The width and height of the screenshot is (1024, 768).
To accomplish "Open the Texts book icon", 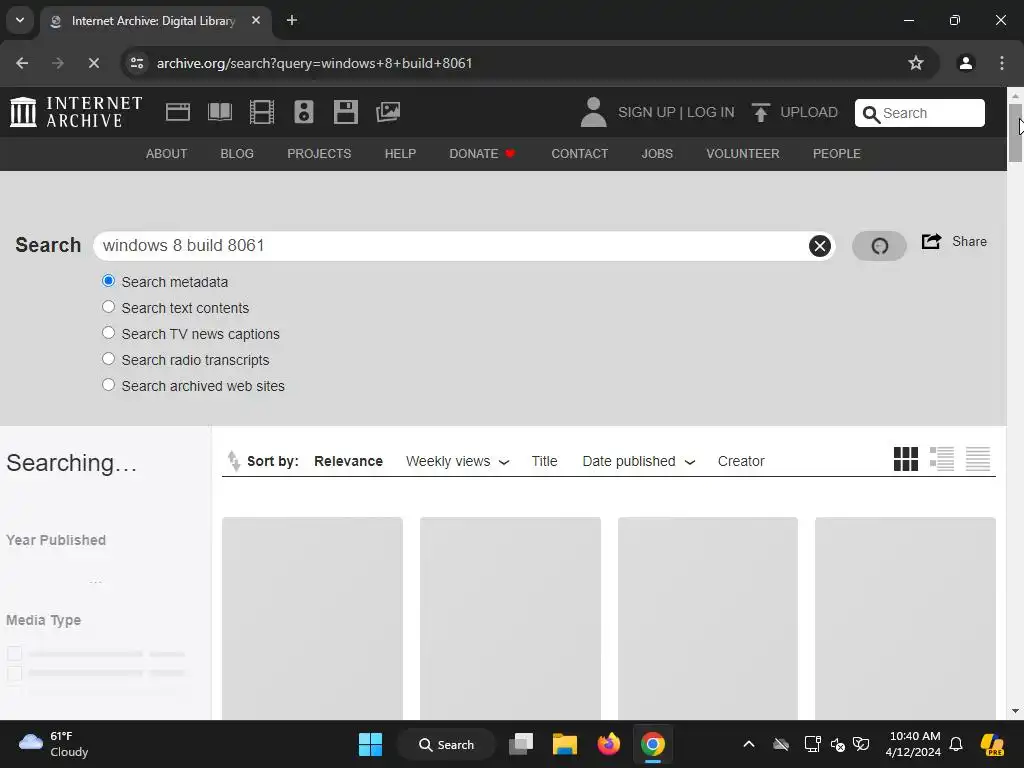I will click(219, 112).
